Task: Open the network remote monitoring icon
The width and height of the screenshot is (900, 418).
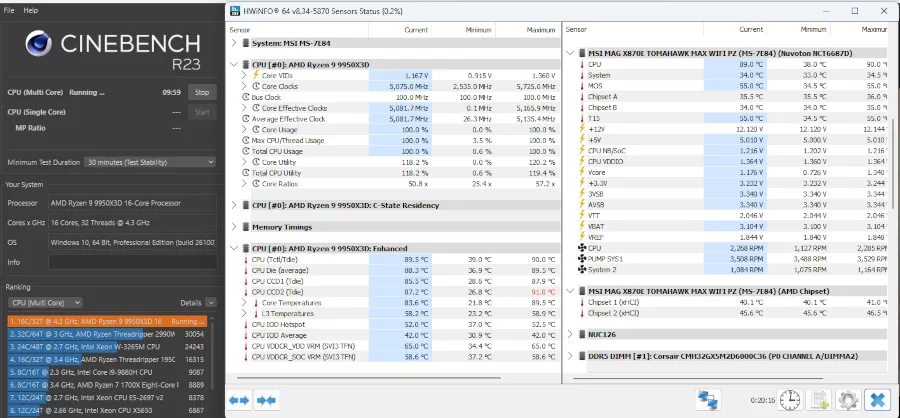Action: tap(708, 400)
